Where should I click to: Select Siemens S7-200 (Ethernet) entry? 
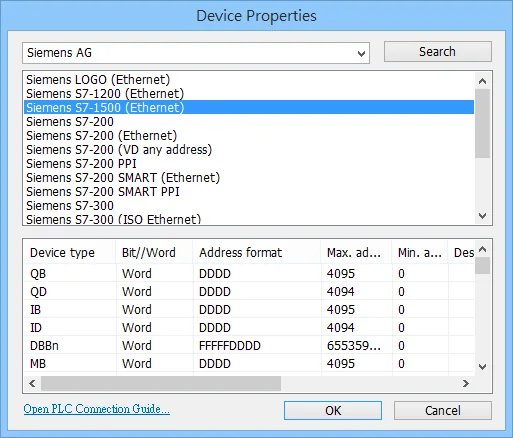(249, 136)
